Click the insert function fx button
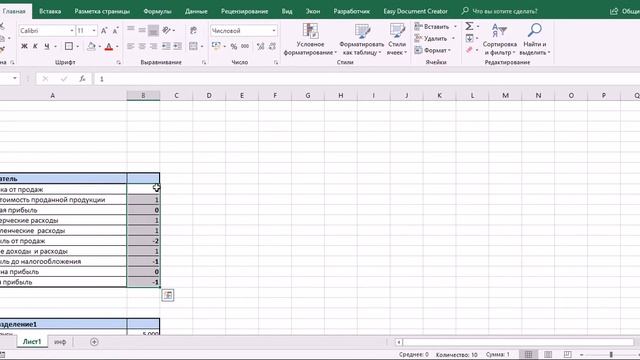The width and height of the screenshot is (640, 360). pos(82,78)
